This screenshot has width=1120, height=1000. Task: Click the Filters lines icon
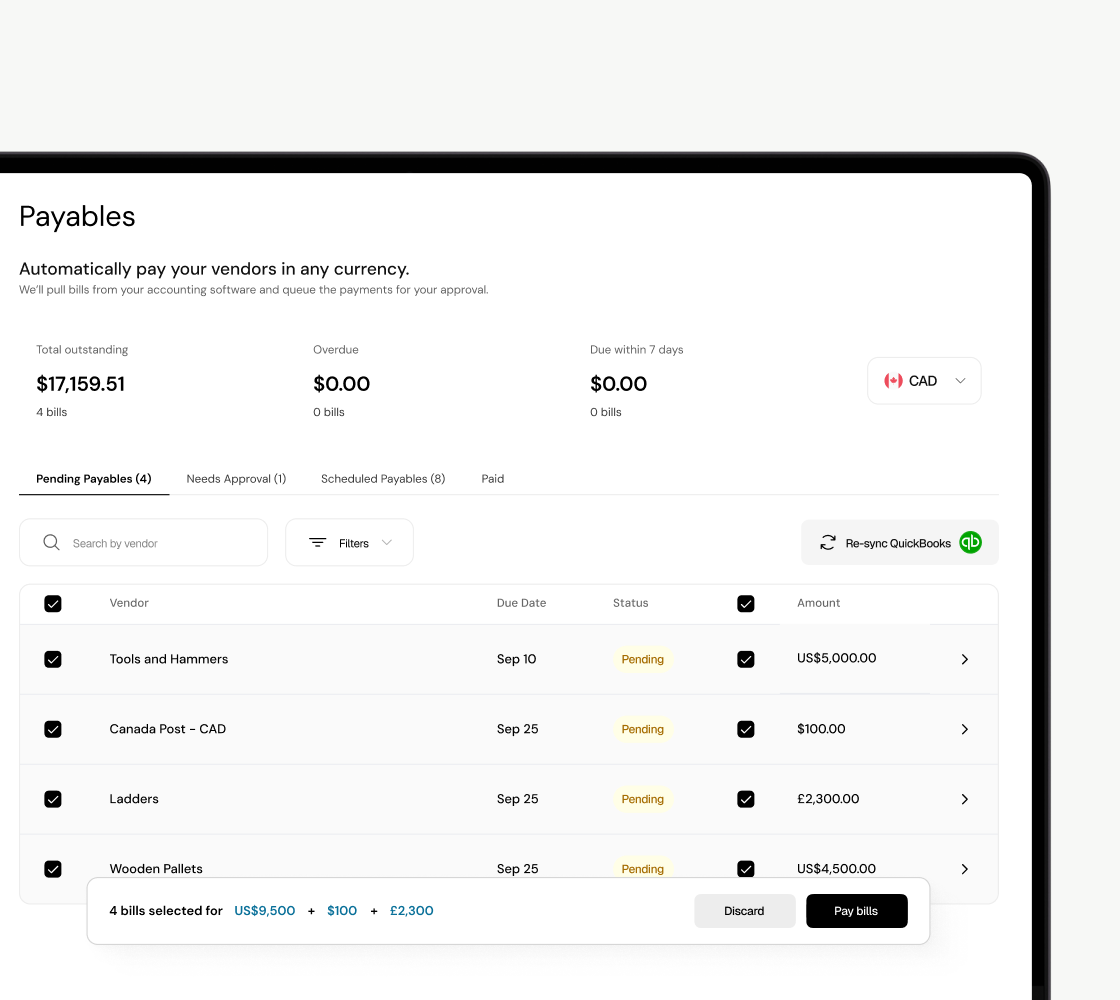coord(317,543)
